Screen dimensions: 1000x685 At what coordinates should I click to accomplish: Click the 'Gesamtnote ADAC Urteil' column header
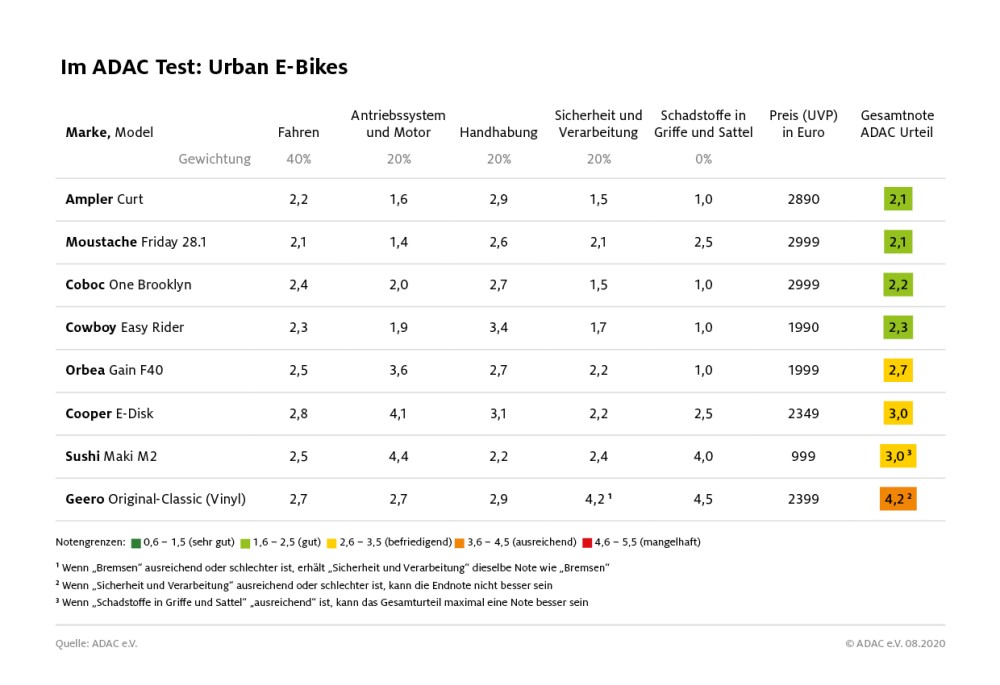click(897, 124)
